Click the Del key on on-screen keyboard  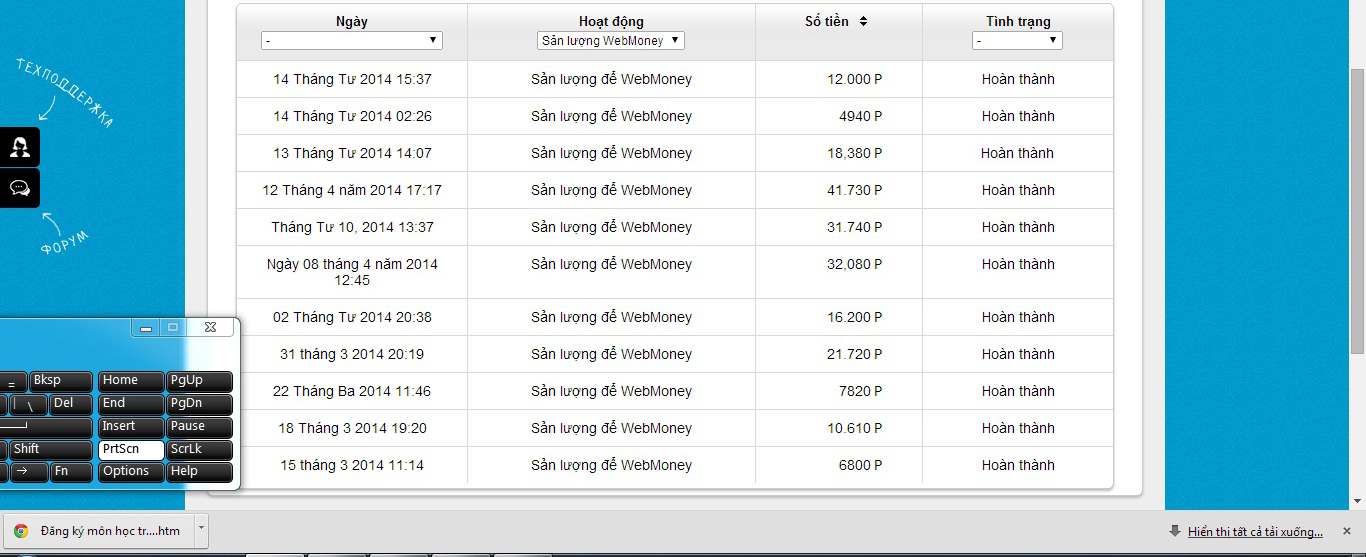coord(70,404)
